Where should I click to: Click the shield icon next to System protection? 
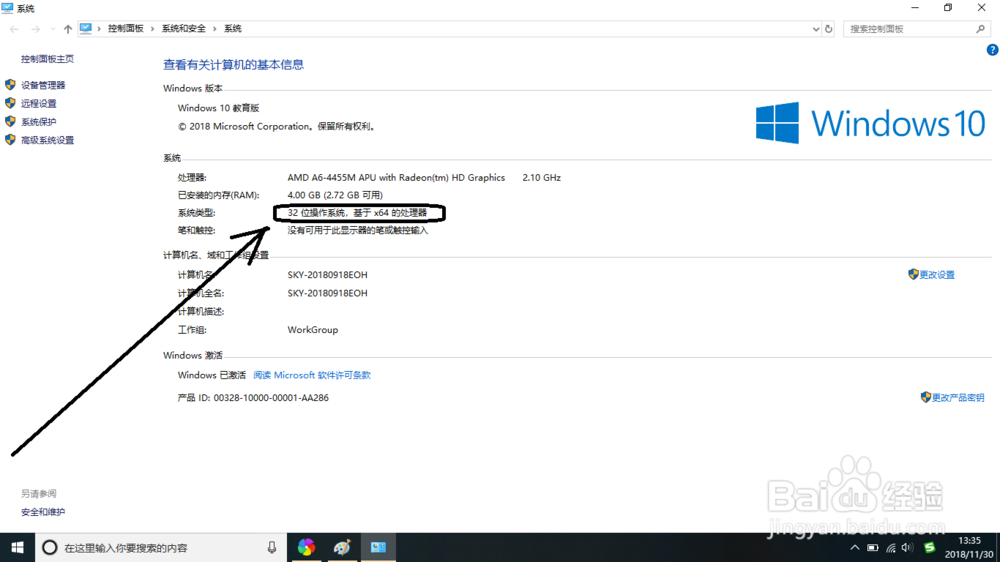point(10,122)
